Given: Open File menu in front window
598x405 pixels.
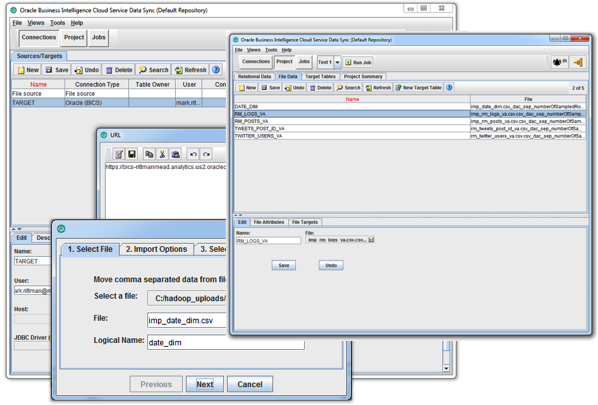Looking at the screenshot, I should (x=239, y=50).
